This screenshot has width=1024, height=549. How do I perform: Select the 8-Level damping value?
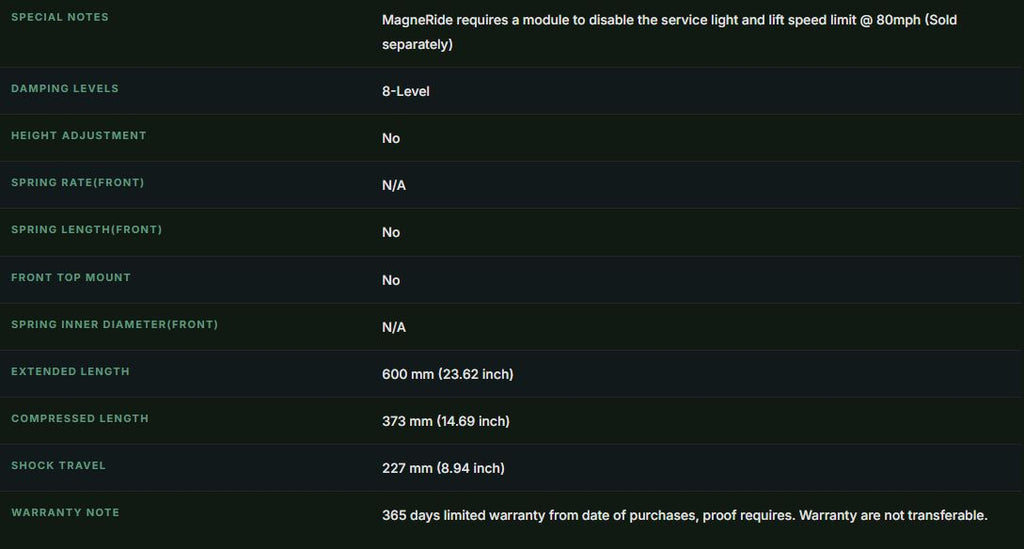[406, 91]
